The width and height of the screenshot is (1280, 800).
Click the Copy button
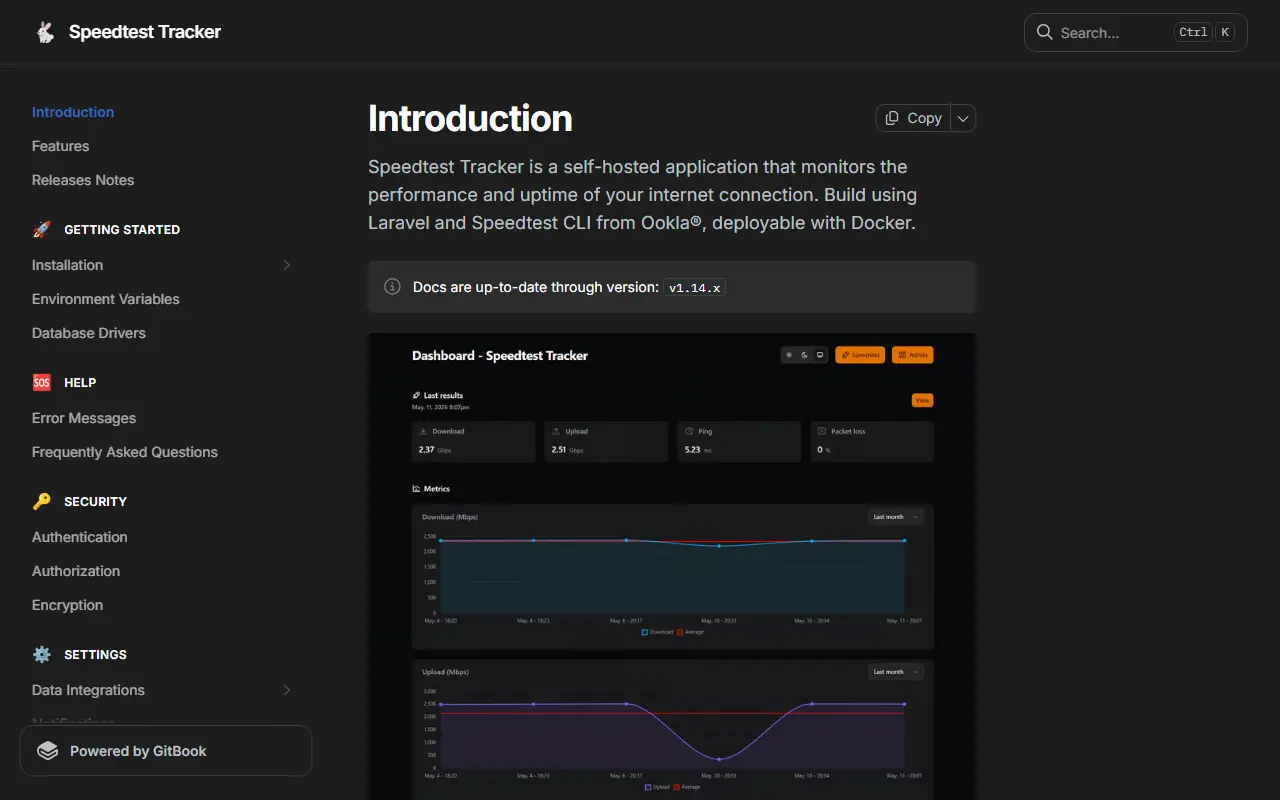pos(913,118)
